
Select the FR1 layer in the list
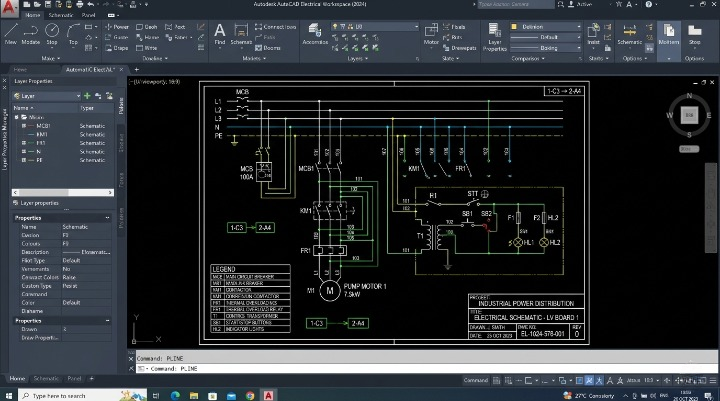41,142
